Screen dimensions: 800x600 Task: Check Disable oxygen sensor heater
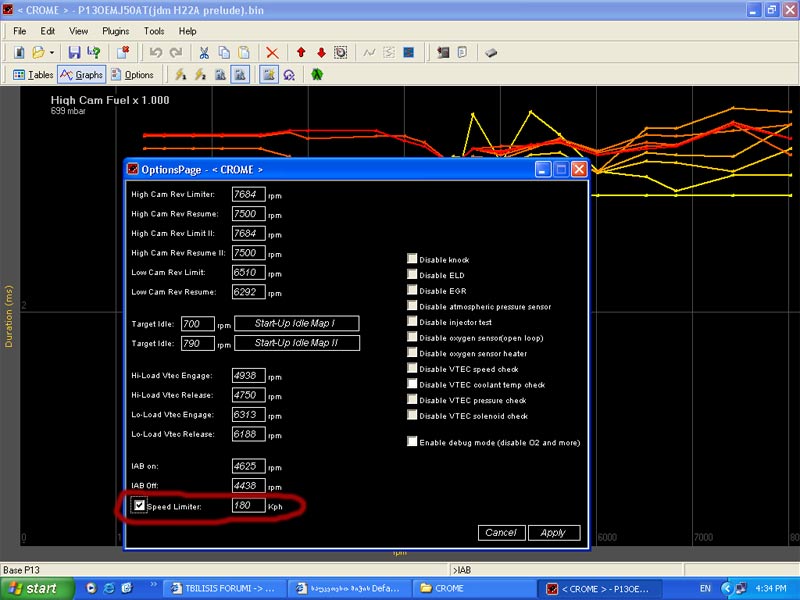[x=412, y=353]
